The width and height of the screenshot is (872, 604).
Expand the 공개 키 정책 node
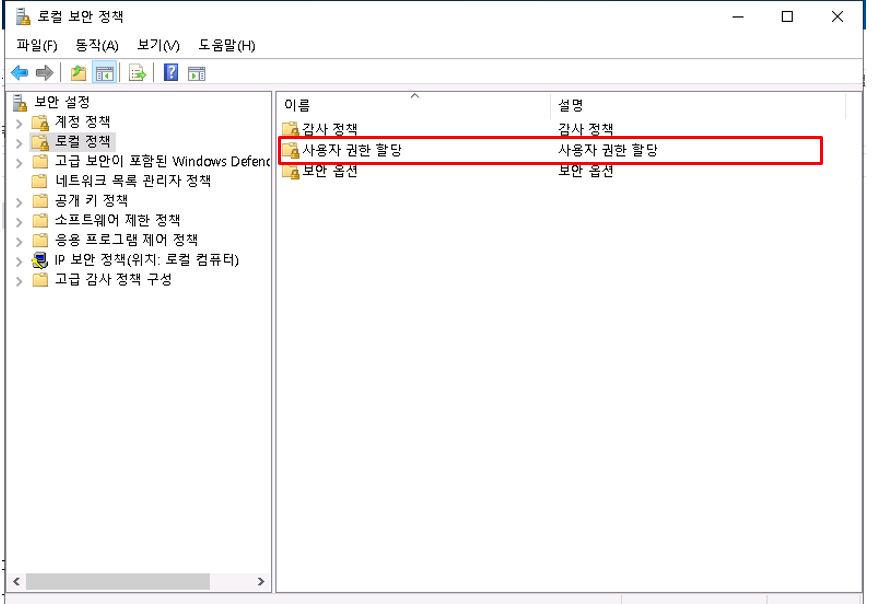click(19, 202)
